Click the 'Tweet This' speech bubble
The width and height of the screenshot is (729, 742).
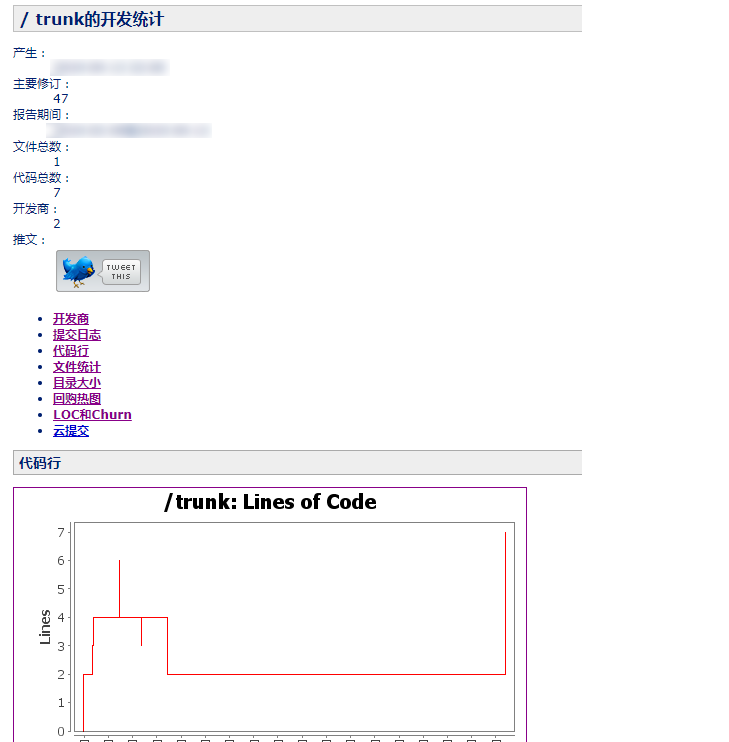[x=121, y=272]
